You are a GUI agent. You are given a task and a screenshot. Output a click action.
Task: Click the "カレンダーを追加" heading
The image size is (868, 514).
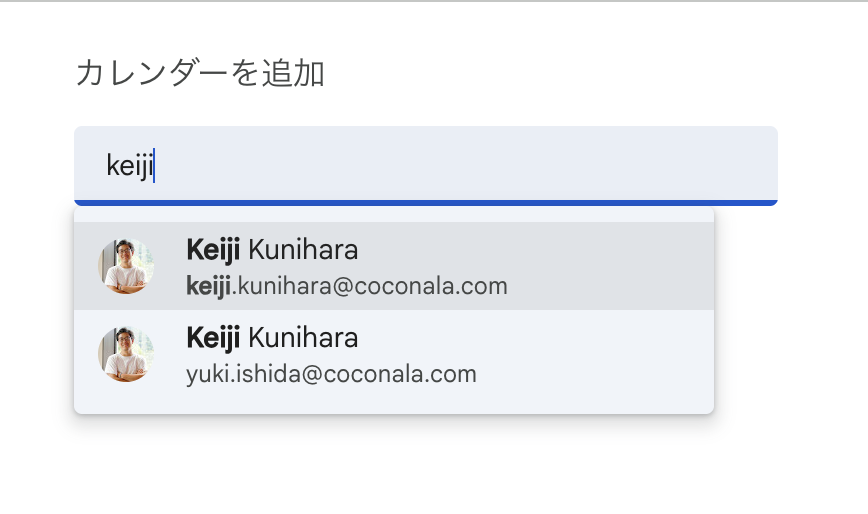coord(200,73)
